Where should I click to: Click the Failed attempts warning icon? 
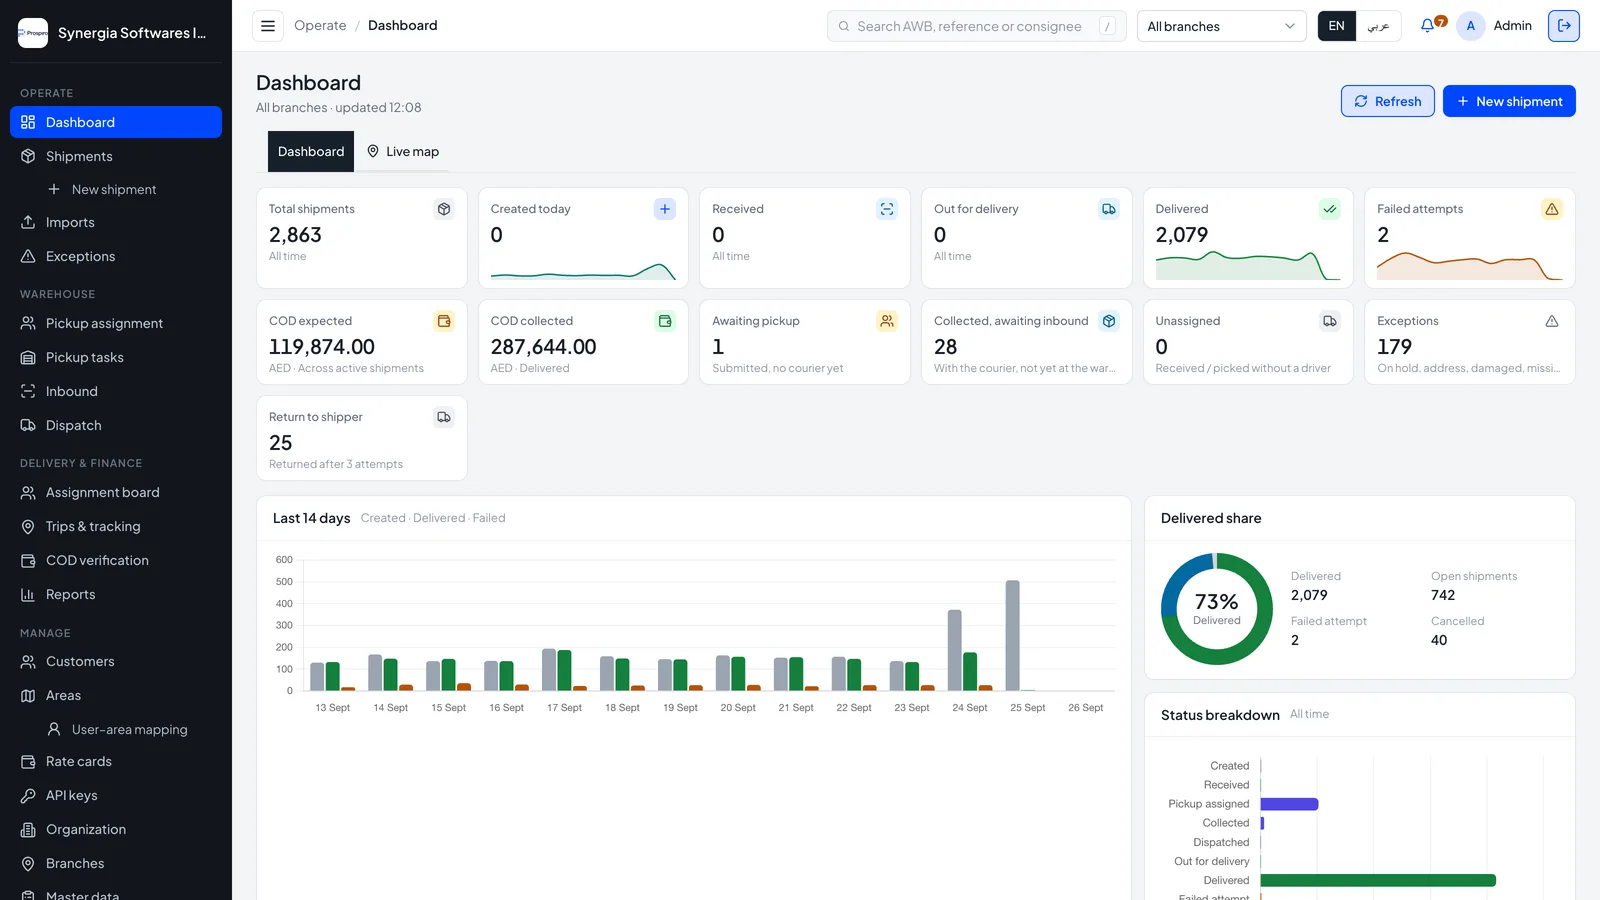[1552, 209]
